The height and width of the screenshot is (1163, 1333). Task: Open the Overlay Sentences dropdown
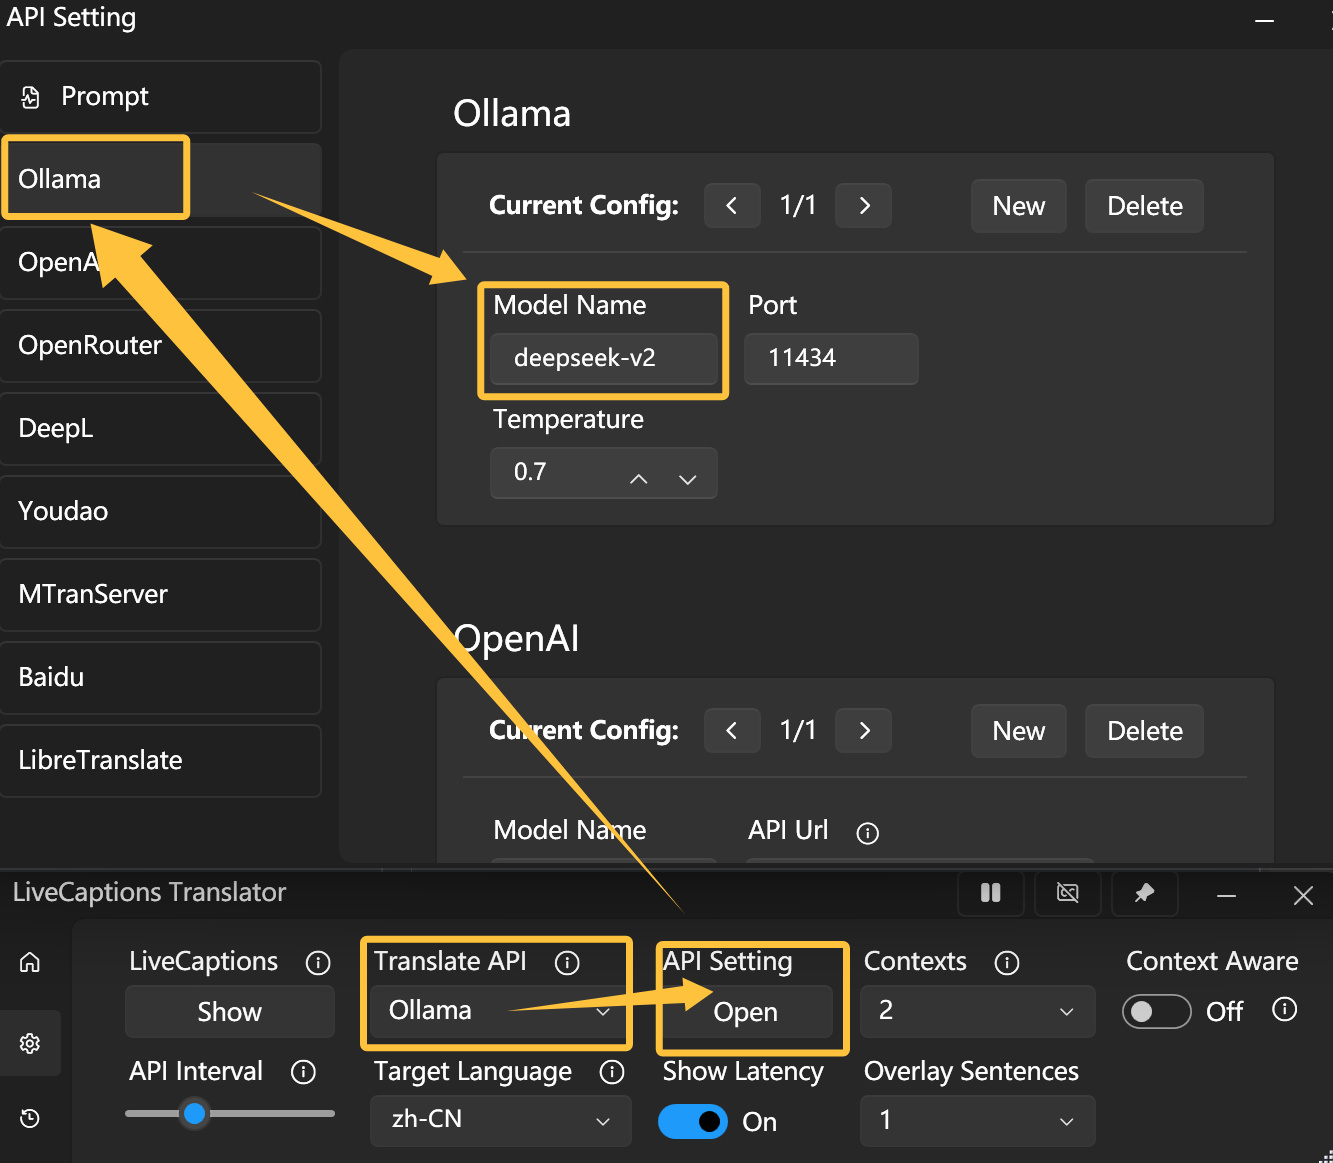click(977, 1120)
